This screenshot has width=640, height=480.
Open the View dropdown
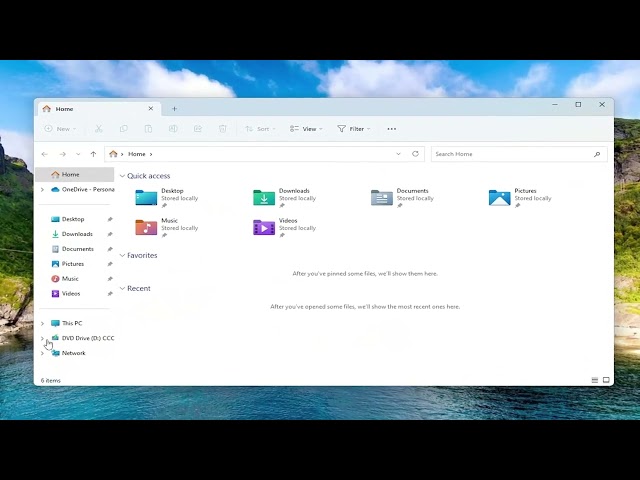click(306, 129)
